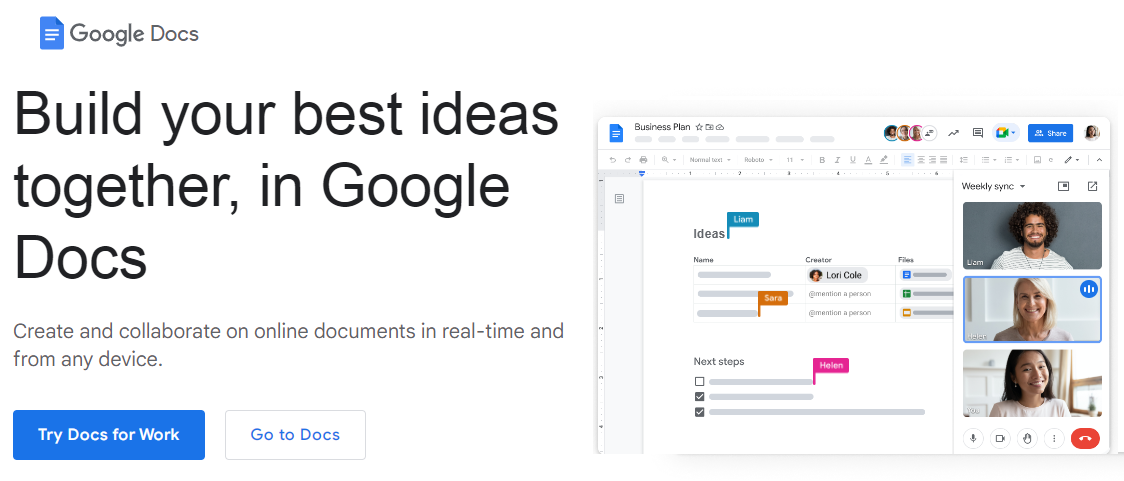
Task: Click the Ideas heading text
Action: [709, 234]
